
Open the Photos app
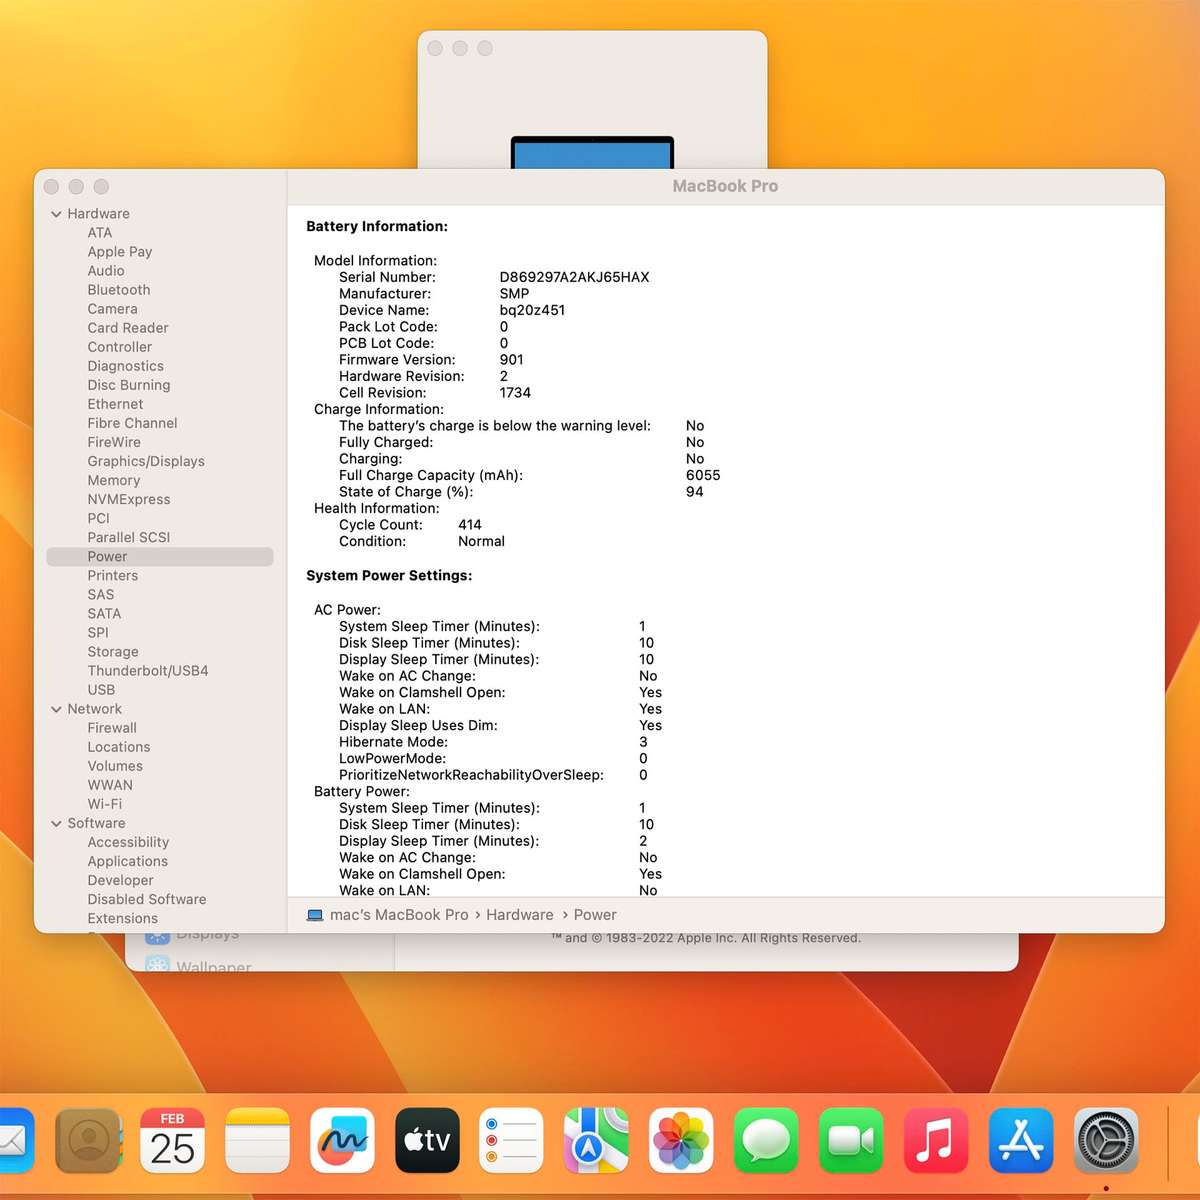680,1140
